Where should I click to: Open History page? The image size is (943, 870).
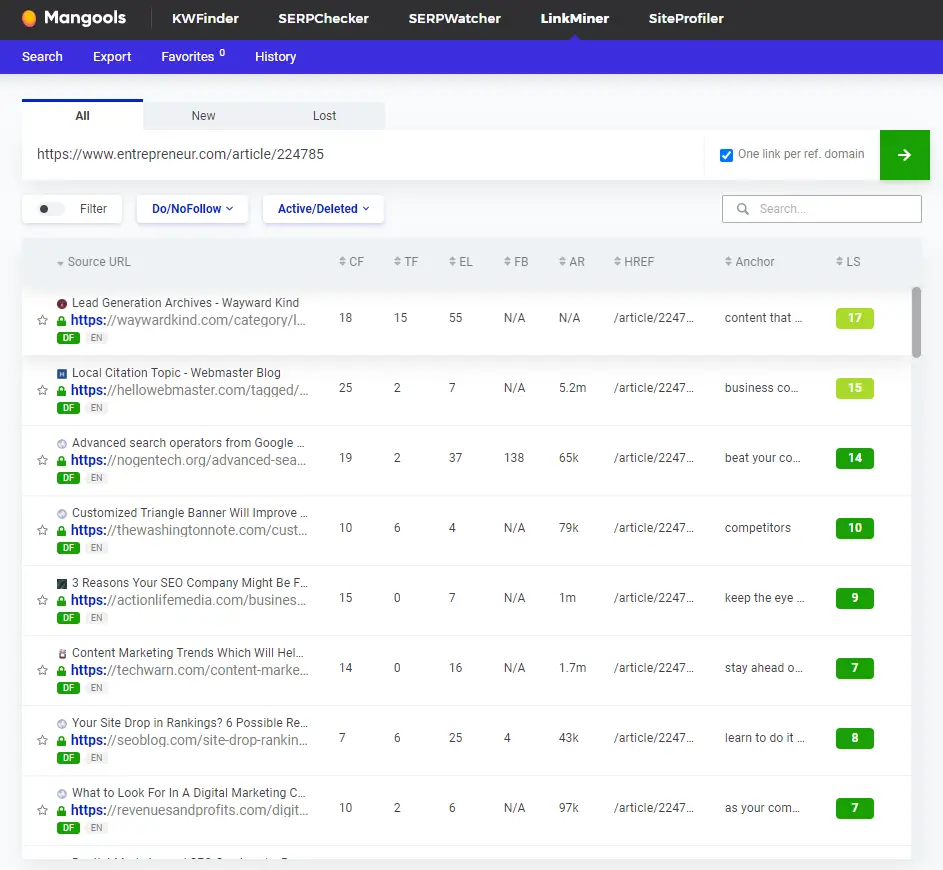point(275,57)
